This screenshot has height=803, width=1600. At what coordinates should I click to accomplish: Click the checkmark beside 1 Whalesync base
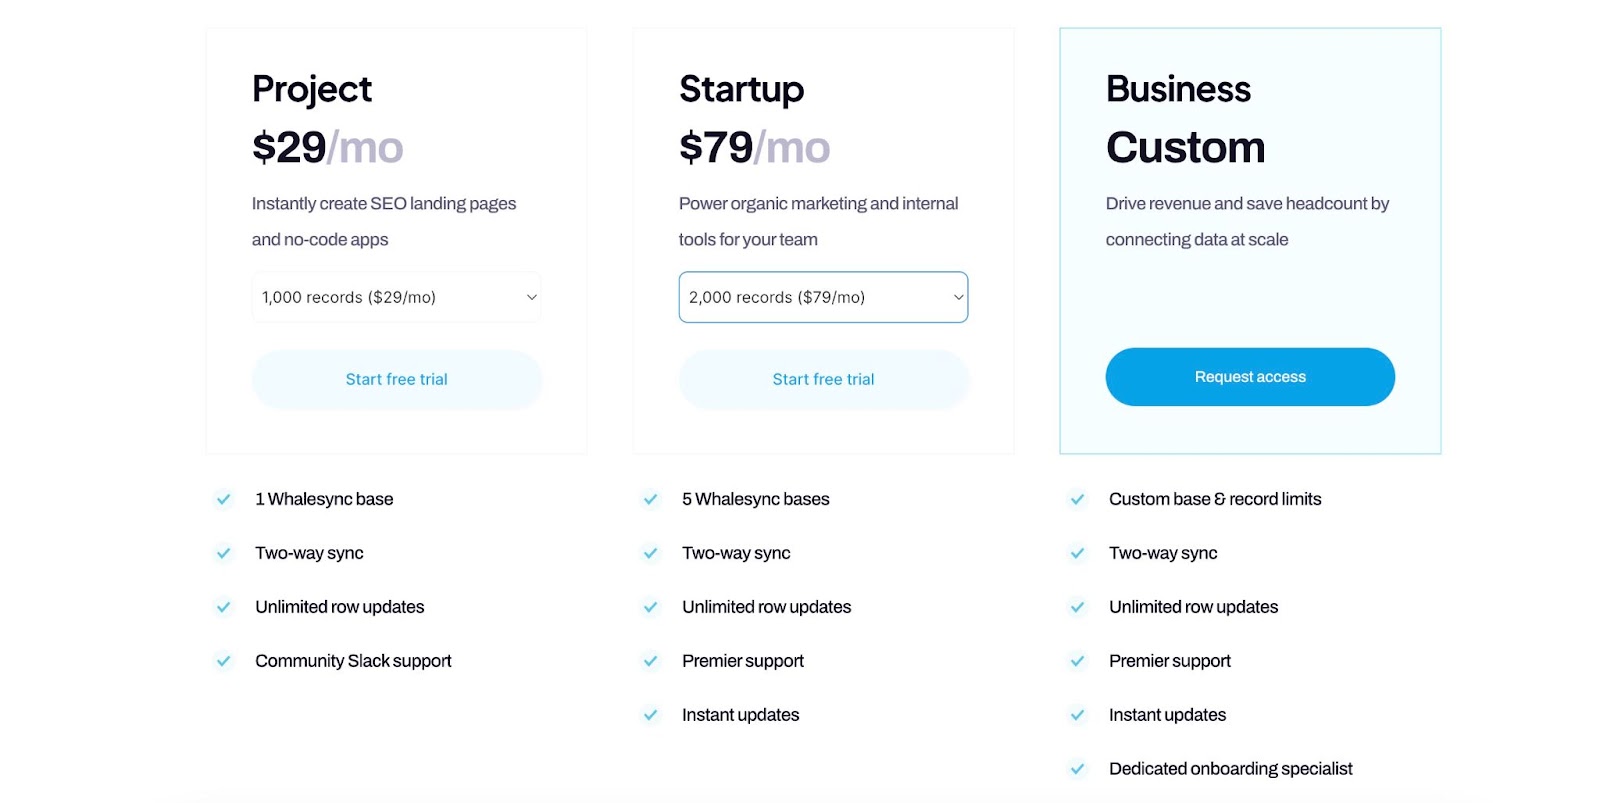(x=224, y=499)
